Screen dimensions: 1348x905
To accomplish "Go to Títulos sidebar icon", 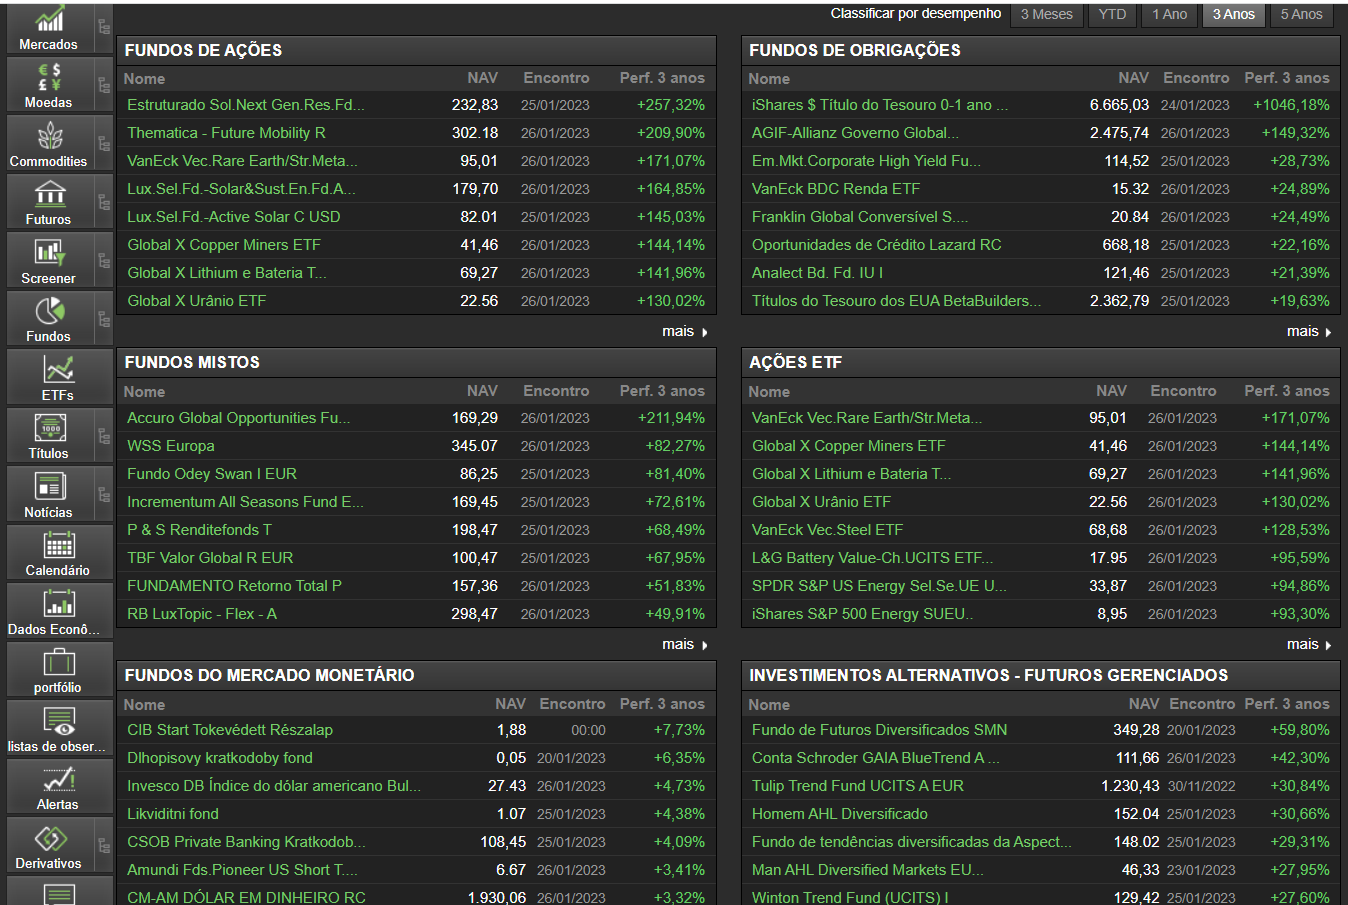I will pos(49,427).
